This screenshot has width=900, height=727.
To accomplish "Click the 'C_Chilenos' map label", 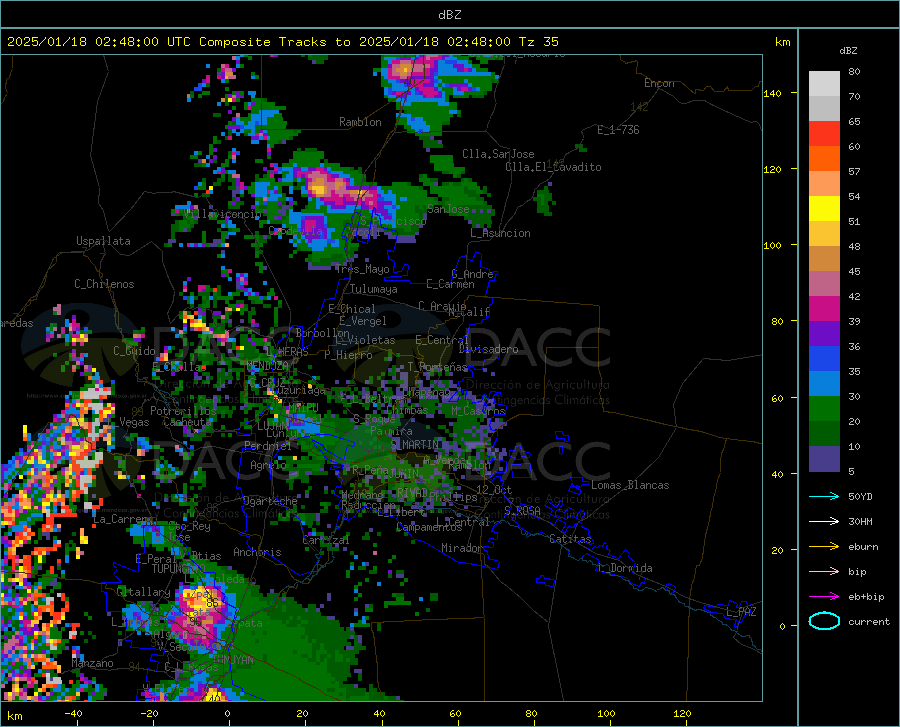I will (x=104, y=284).
